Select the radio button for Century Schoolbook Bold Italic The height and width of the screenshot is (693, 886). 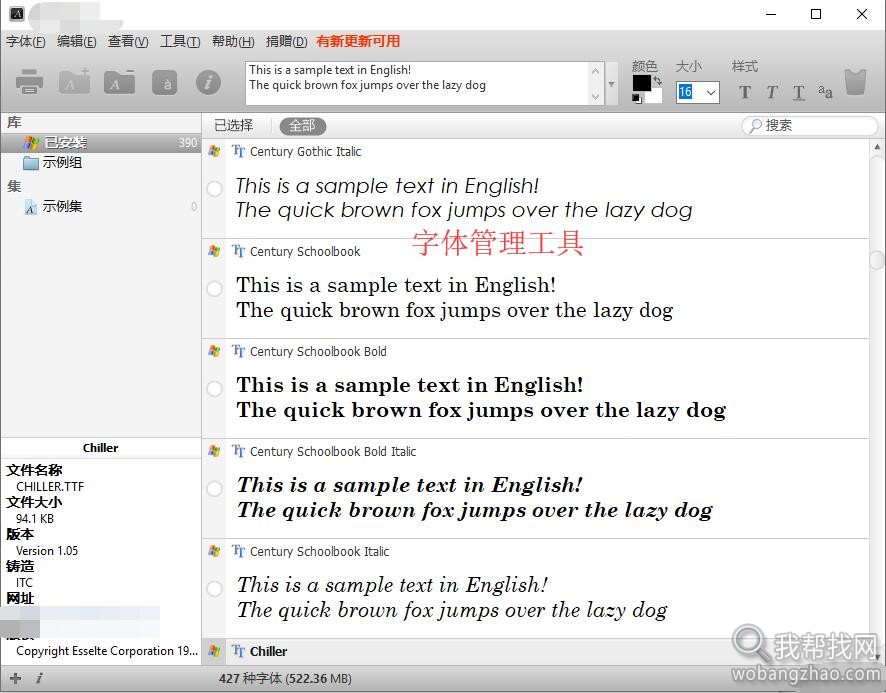pos(214,488)
